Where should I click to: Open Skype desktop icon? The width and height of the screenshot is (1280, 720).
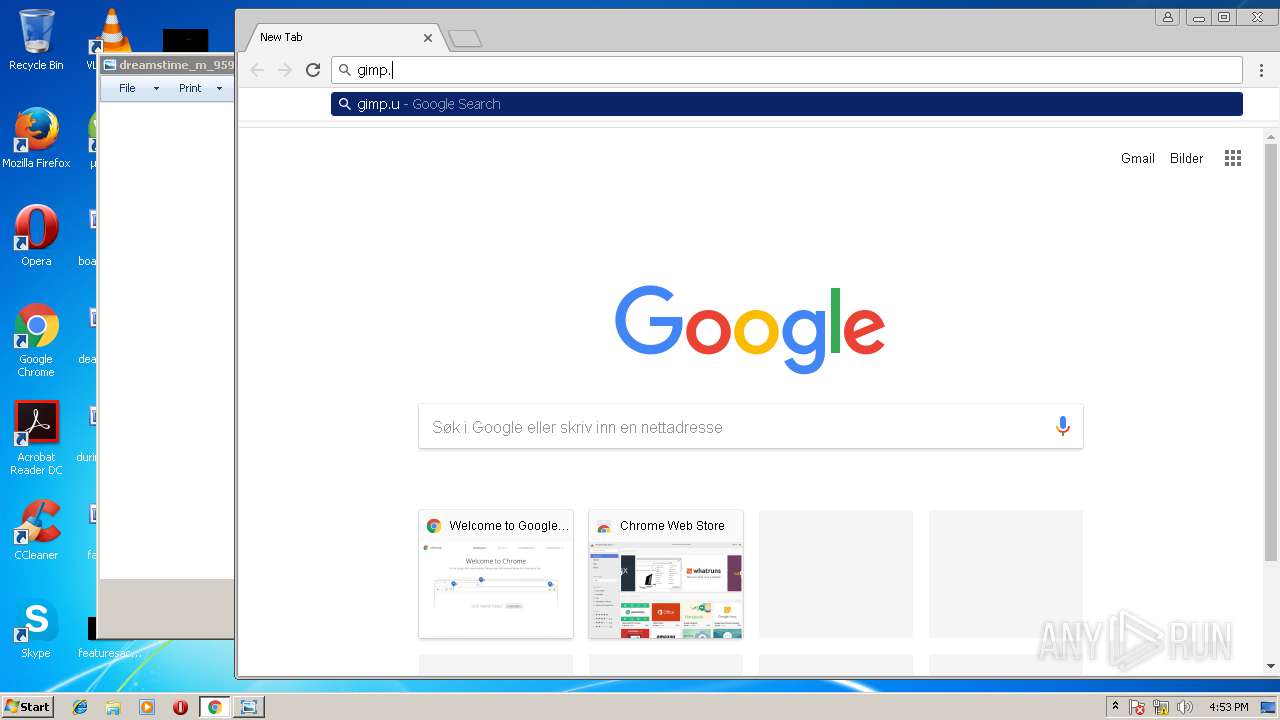(36, 628)
